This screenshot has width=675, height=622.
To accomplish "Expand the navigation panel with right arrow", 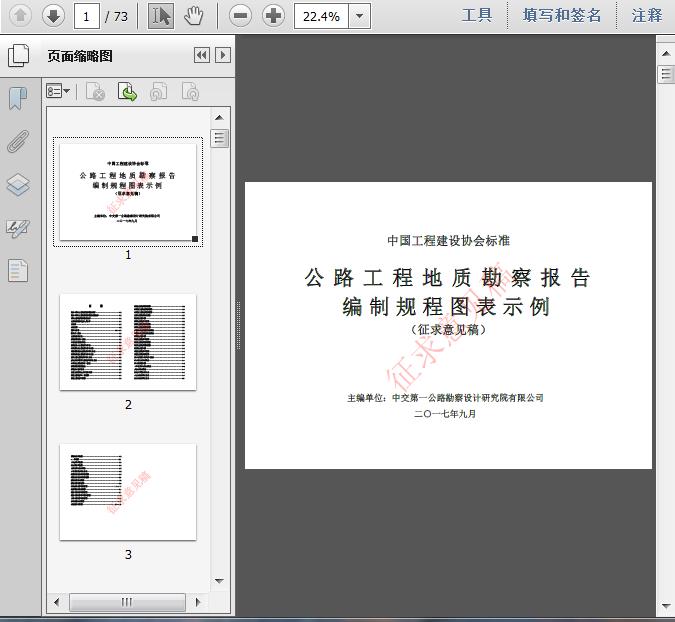I will tap(223, 55).
